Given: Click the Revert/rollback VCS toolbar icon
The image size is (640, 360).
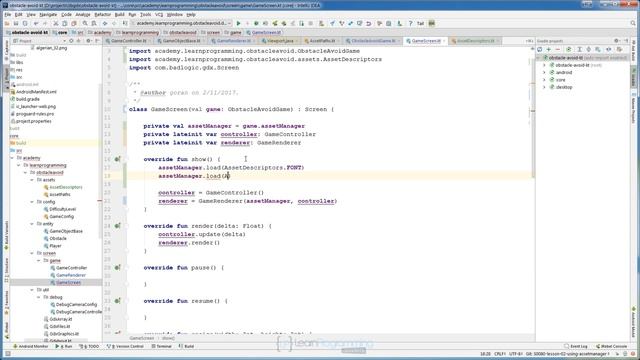Looking at the screenshot, I should 369,23.
